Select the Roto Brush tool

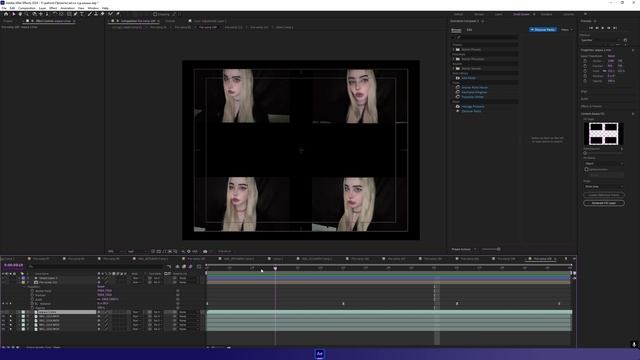(x=110, y=14)
